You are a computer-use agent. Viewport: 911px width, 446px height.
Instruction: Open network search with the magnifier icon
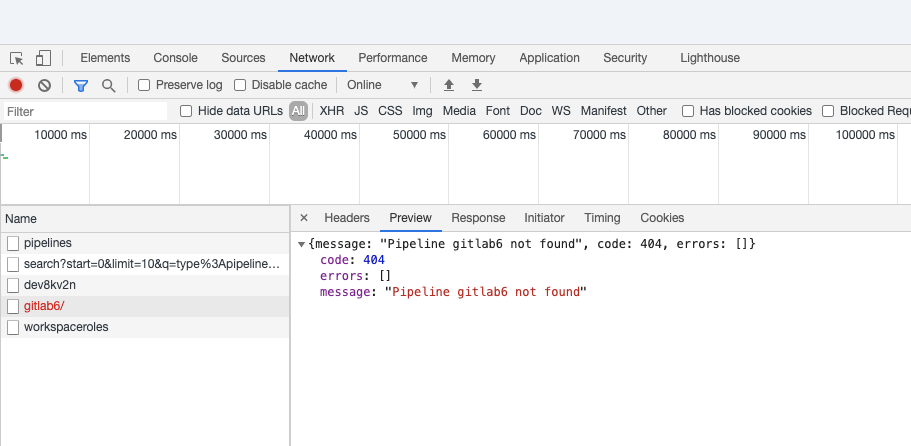pos(109,86)
